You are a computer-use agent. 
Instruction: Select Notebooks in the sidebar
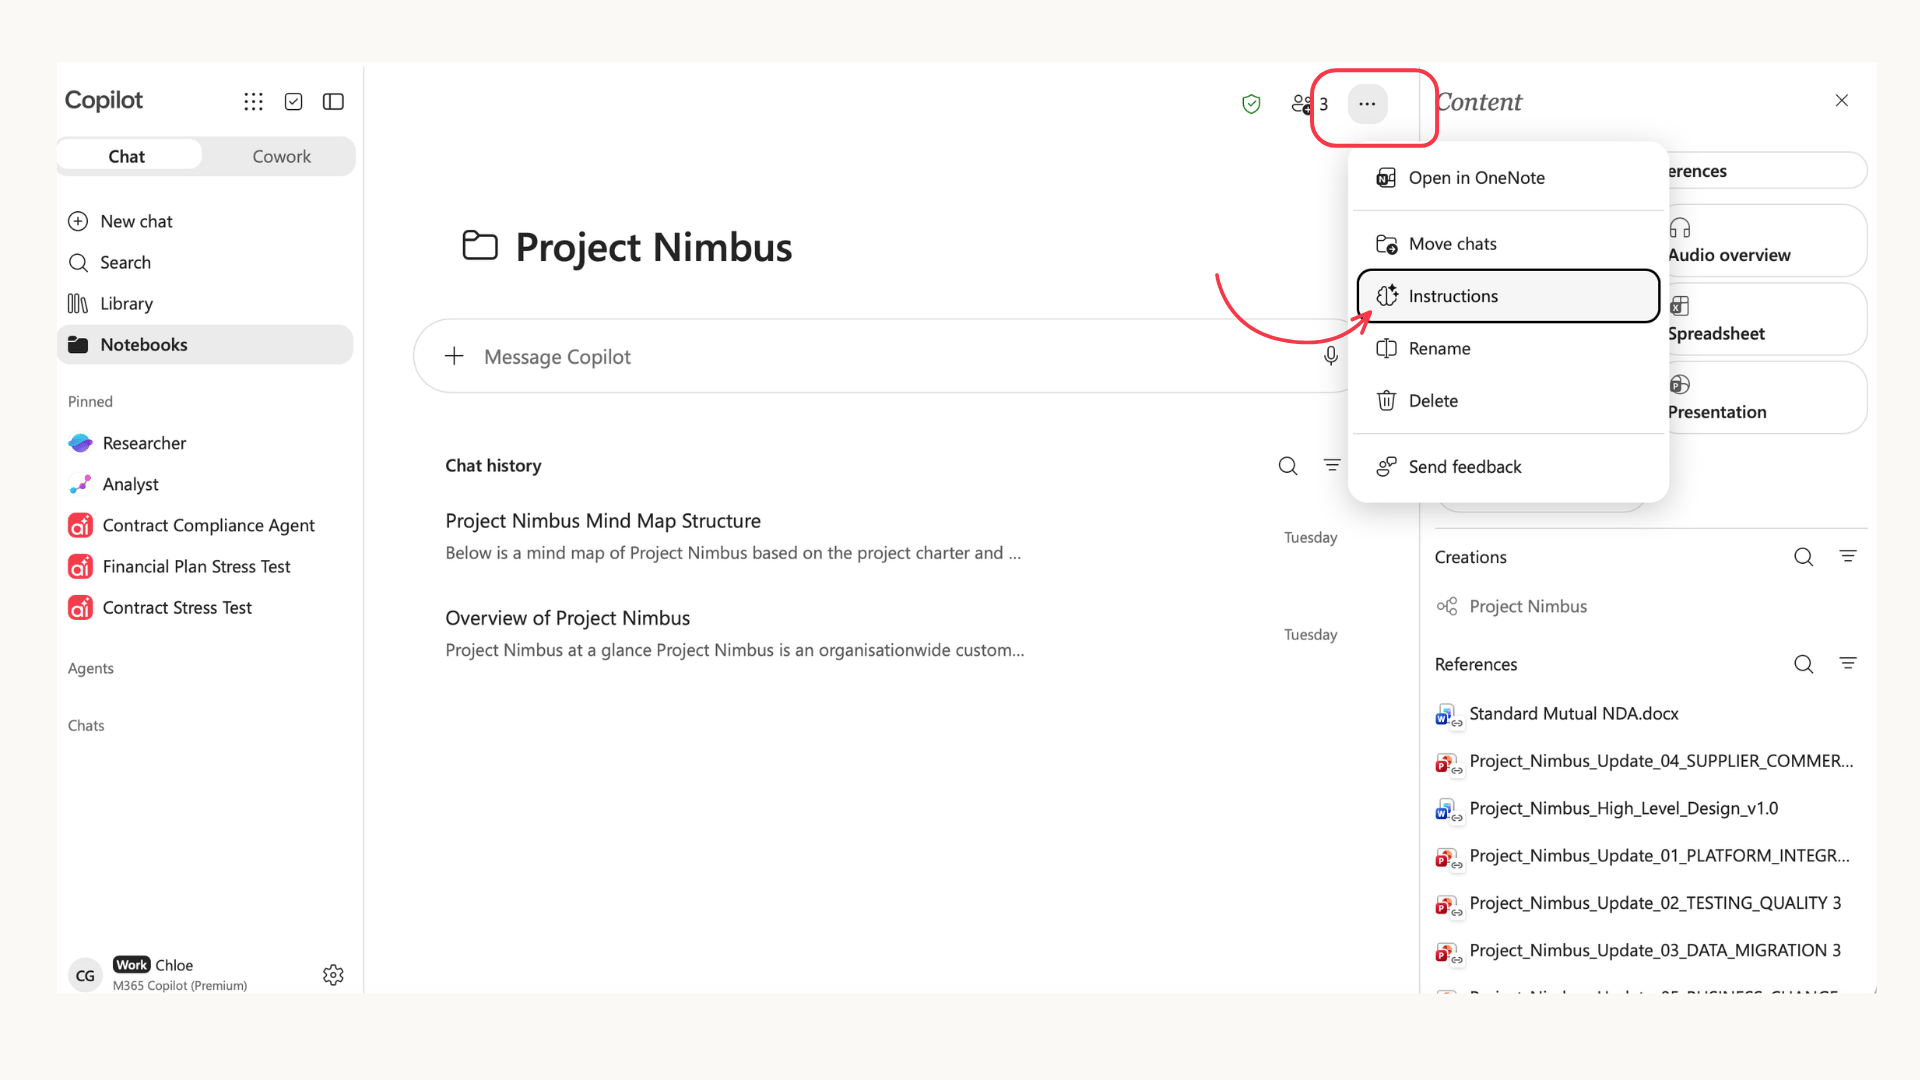[x=205, y=344]
